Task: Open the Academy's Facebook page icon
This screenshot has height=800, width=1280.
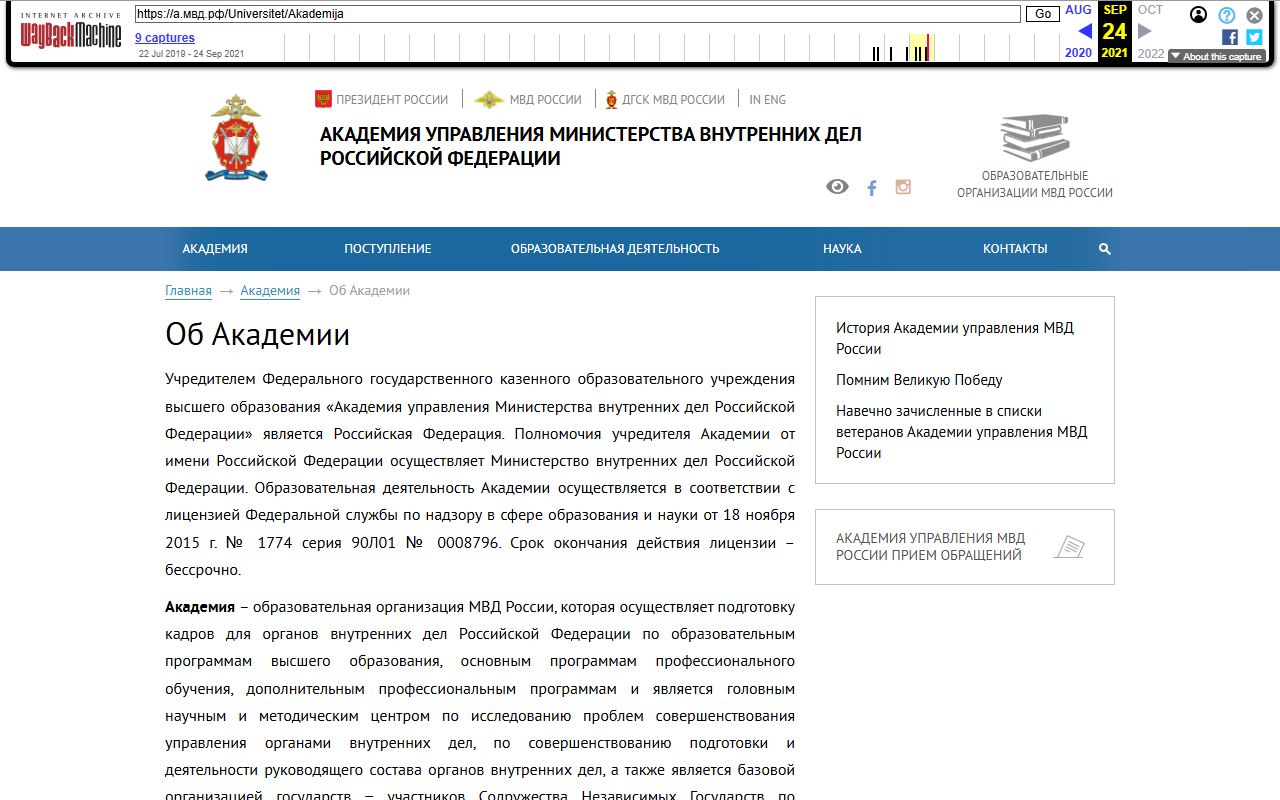Action: [872, 188]
